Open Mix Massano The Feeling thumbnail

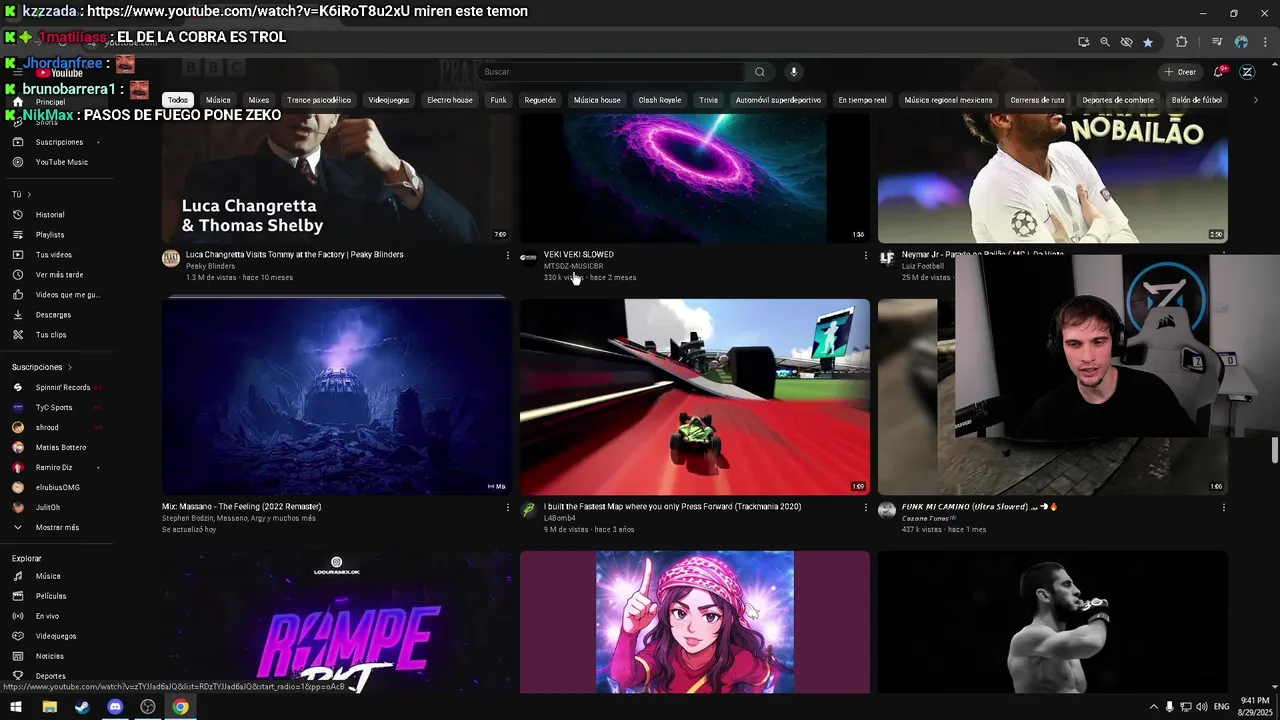coord(337,396)
